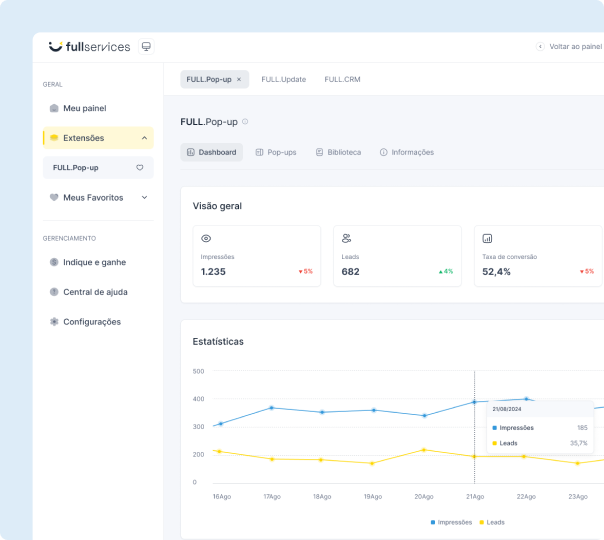This screenshot has width=604, height=540.
Task: Open Indique e ganhe page
Action: [94, 262]
